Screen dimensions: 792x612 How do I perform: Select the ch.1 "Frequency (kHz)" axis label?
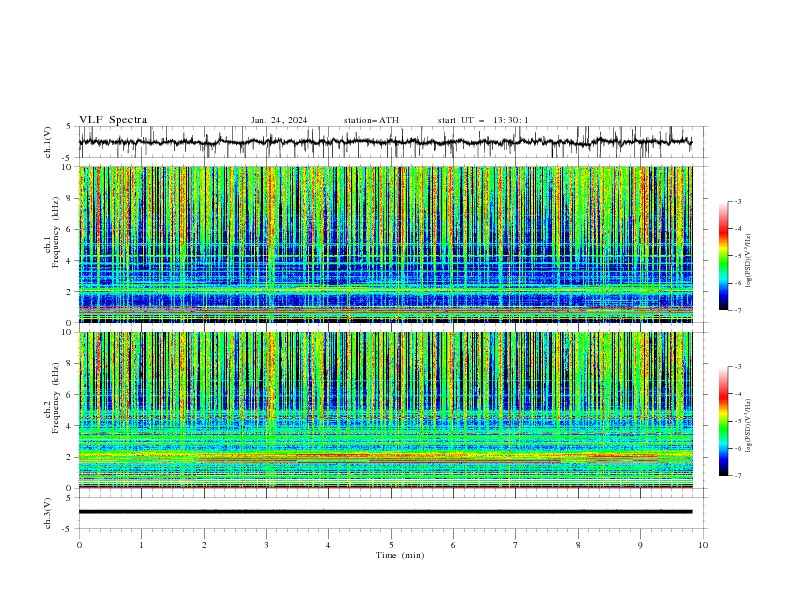[56, 232]
